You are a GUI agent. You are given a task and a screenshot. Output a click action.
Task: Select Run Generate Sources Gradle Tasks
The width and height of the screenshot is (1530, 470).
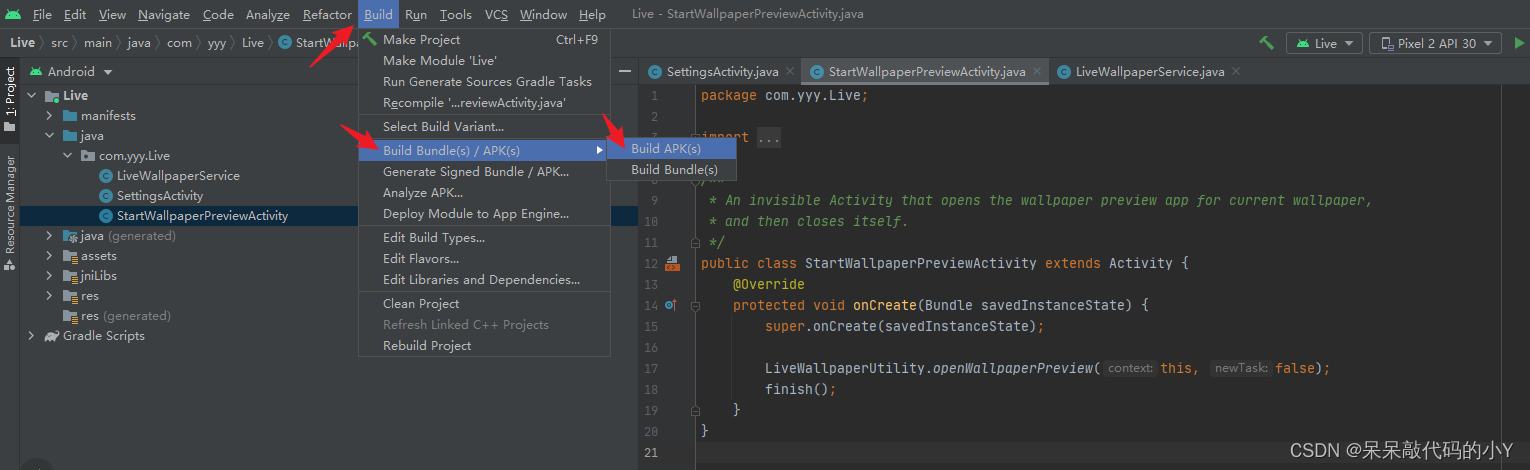click(x=484, y=82)
